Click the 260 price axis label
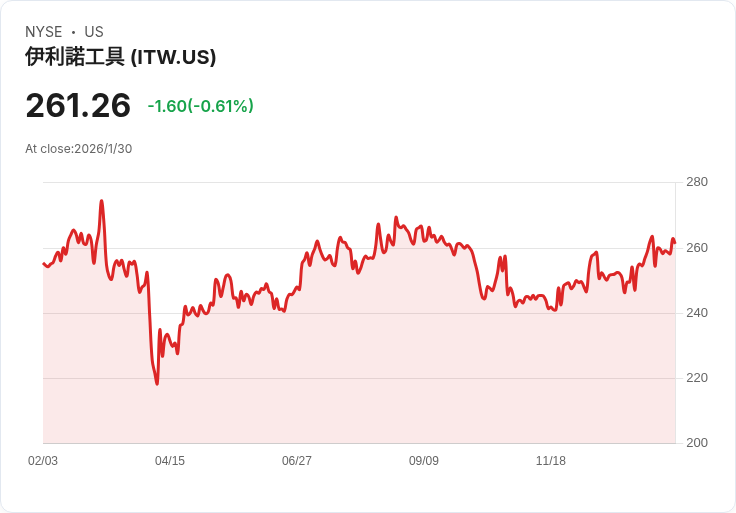Viewport: 736px width, 513px height. click(697, 248)
